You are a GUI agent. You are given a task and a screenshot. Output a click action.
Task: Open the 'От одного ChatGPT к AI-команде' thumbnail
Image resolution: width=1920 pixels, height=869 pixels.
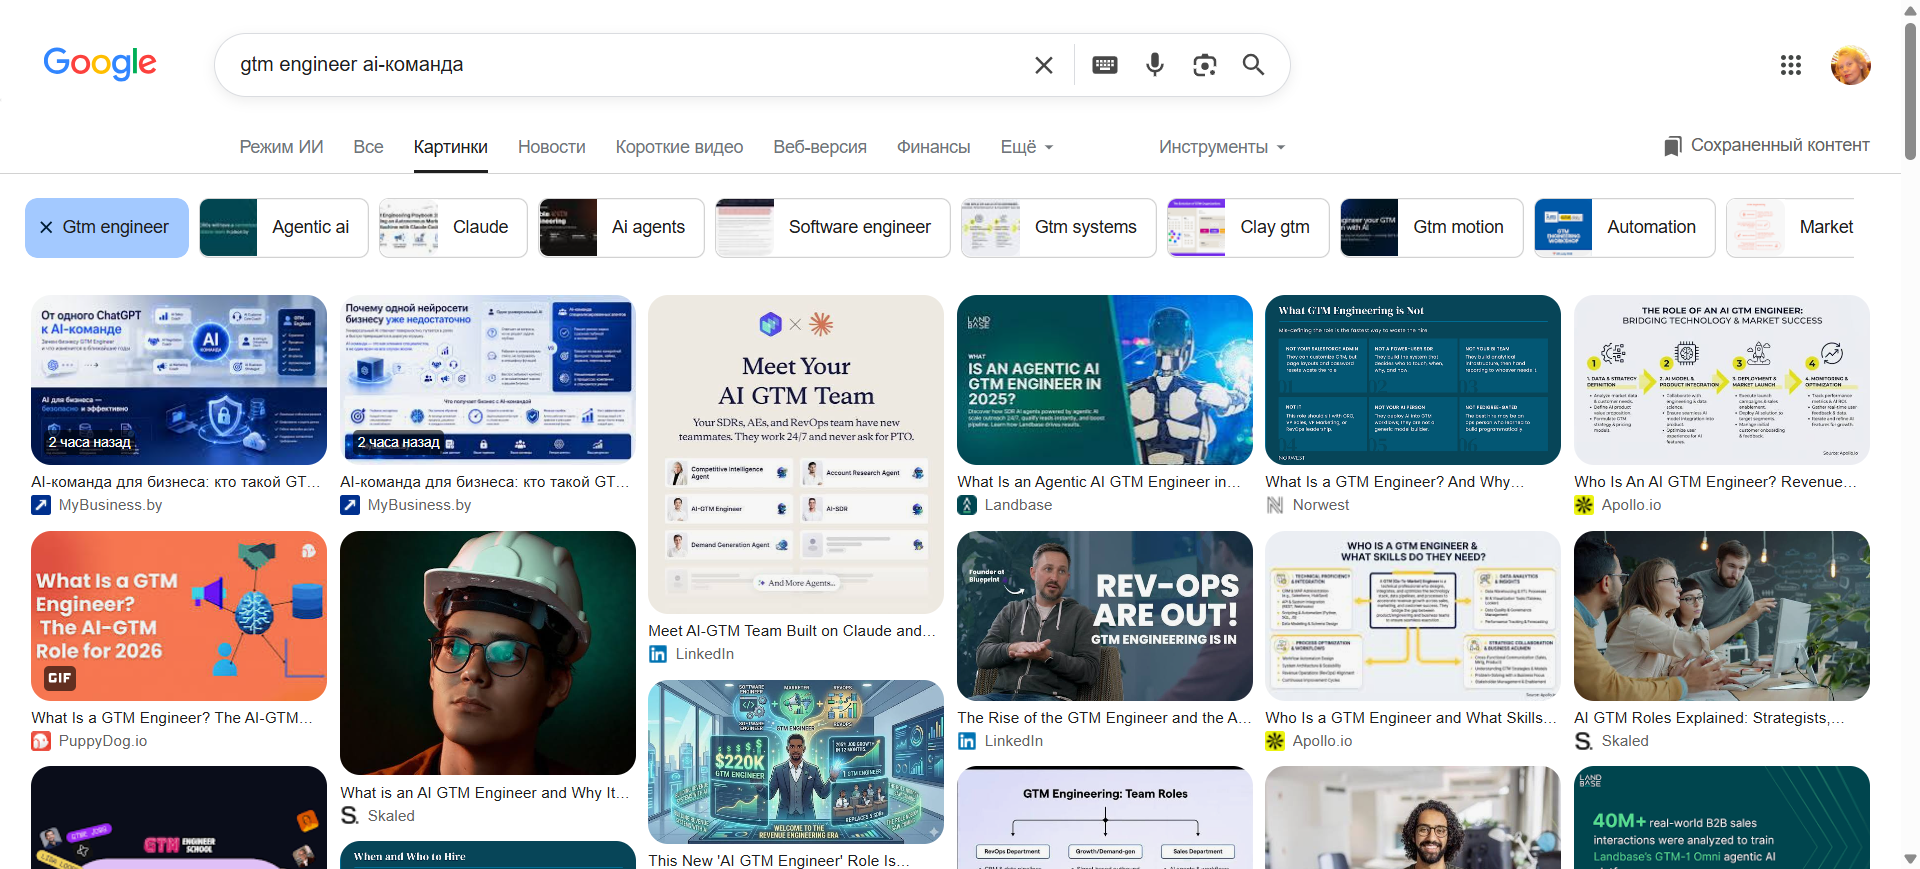click(x=179, y=380)
